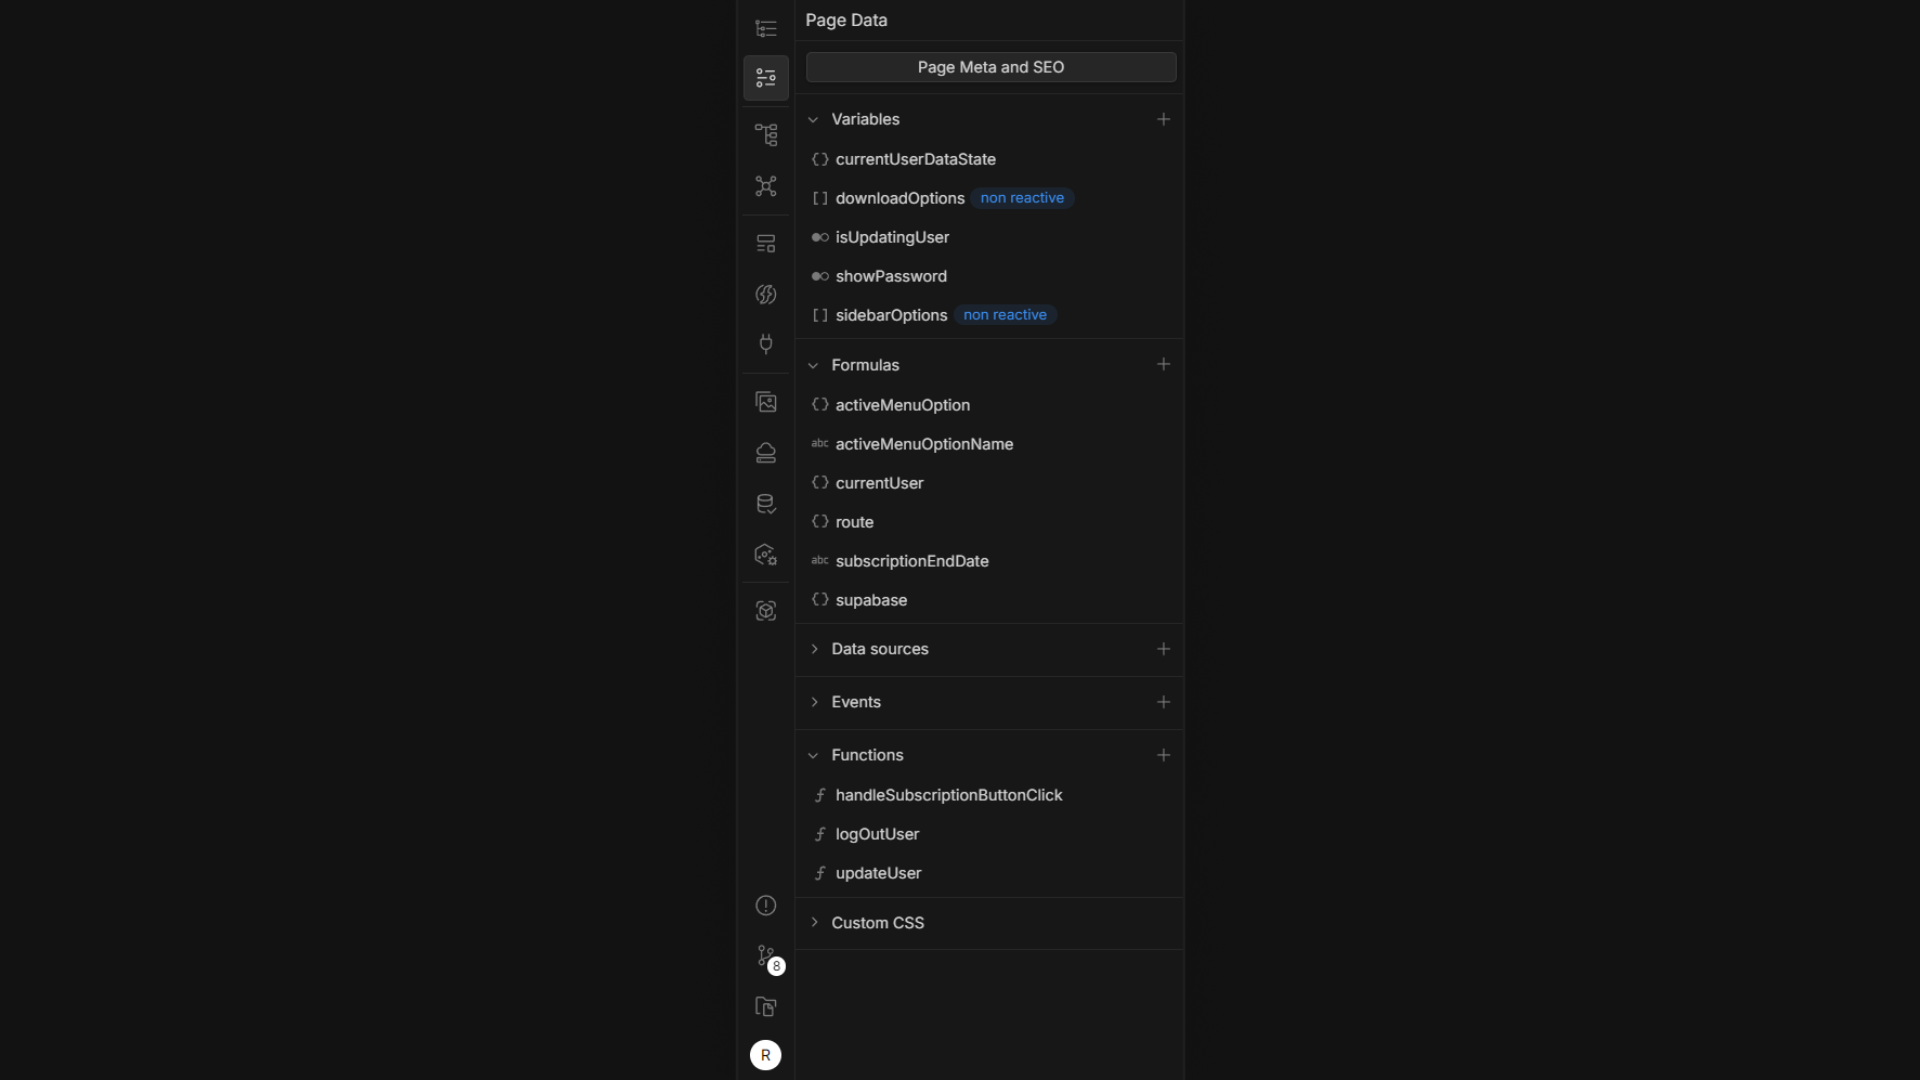
Task: Click the warning issues circle icon
Action: tap(765, 906)
